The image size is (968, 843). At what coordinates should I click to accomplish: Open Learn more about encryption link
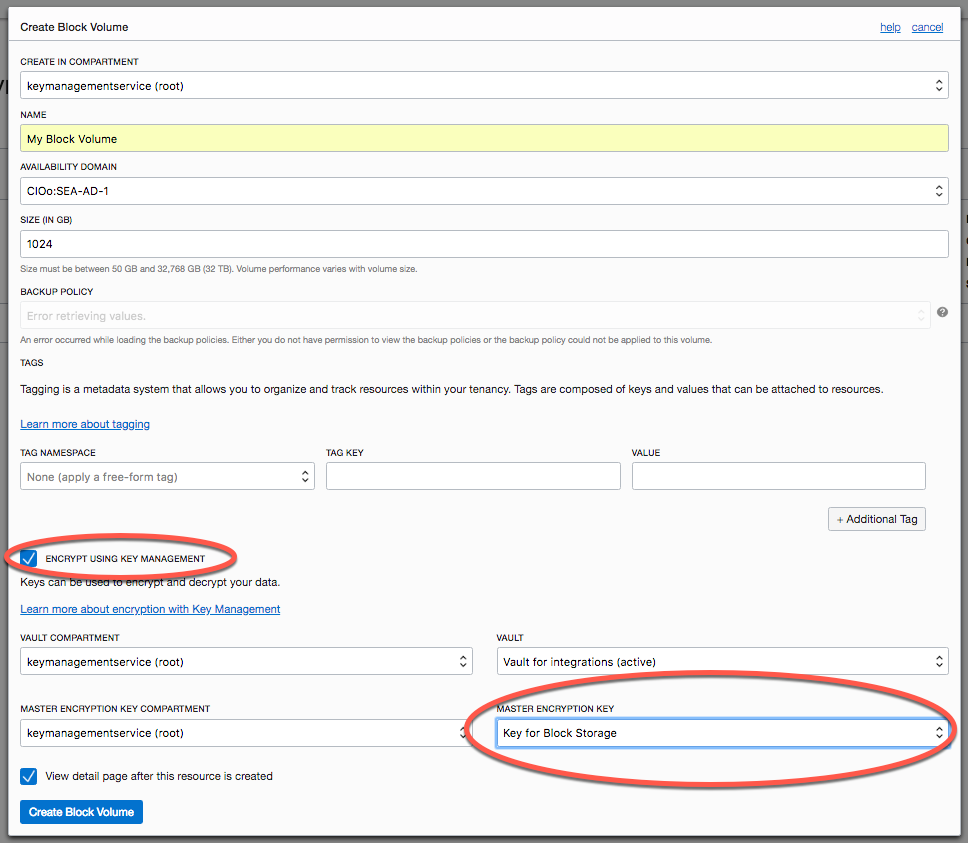click(150, 609)
